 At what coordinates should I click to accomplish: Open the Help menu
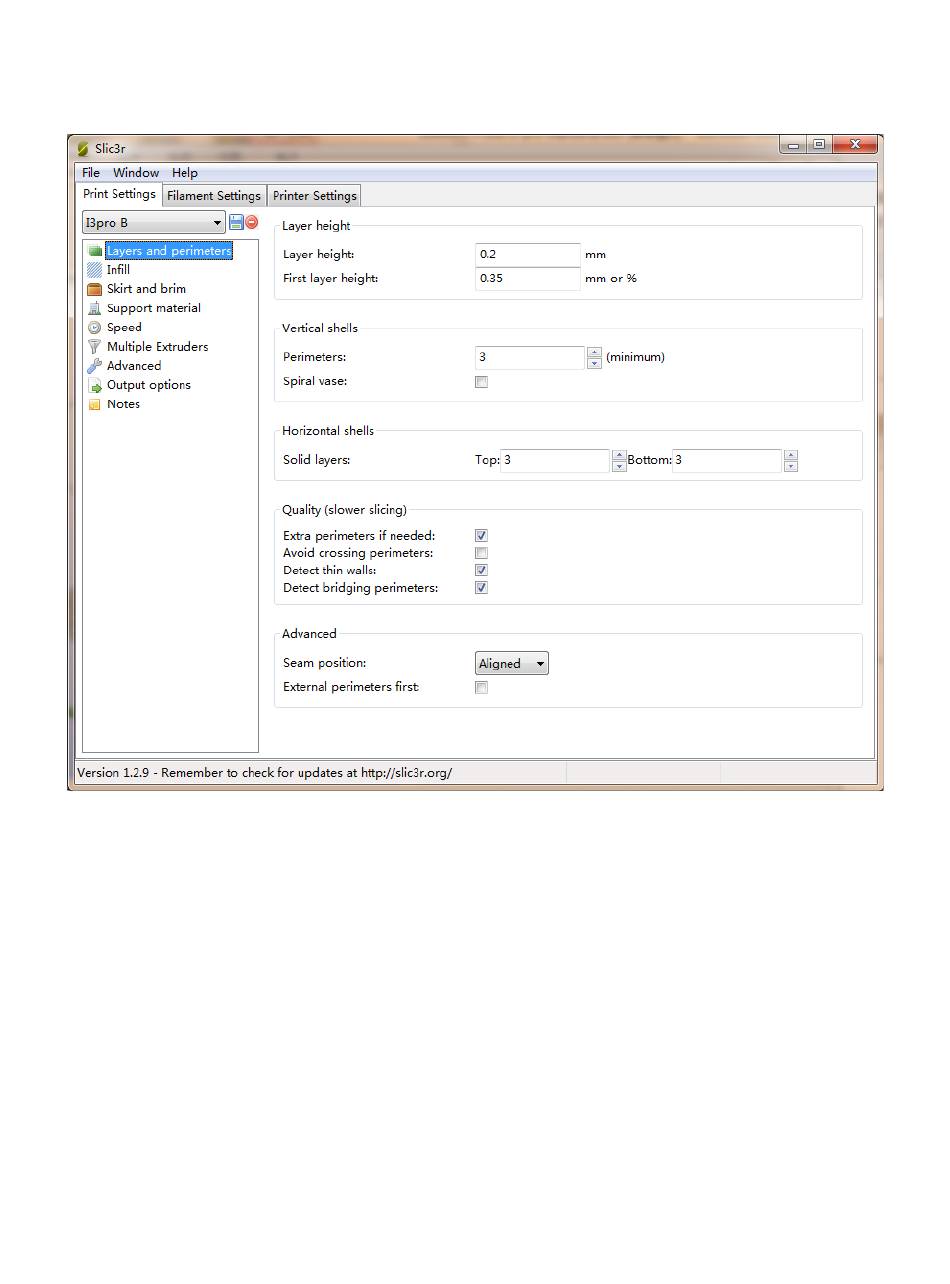click(x=185, y=173)
